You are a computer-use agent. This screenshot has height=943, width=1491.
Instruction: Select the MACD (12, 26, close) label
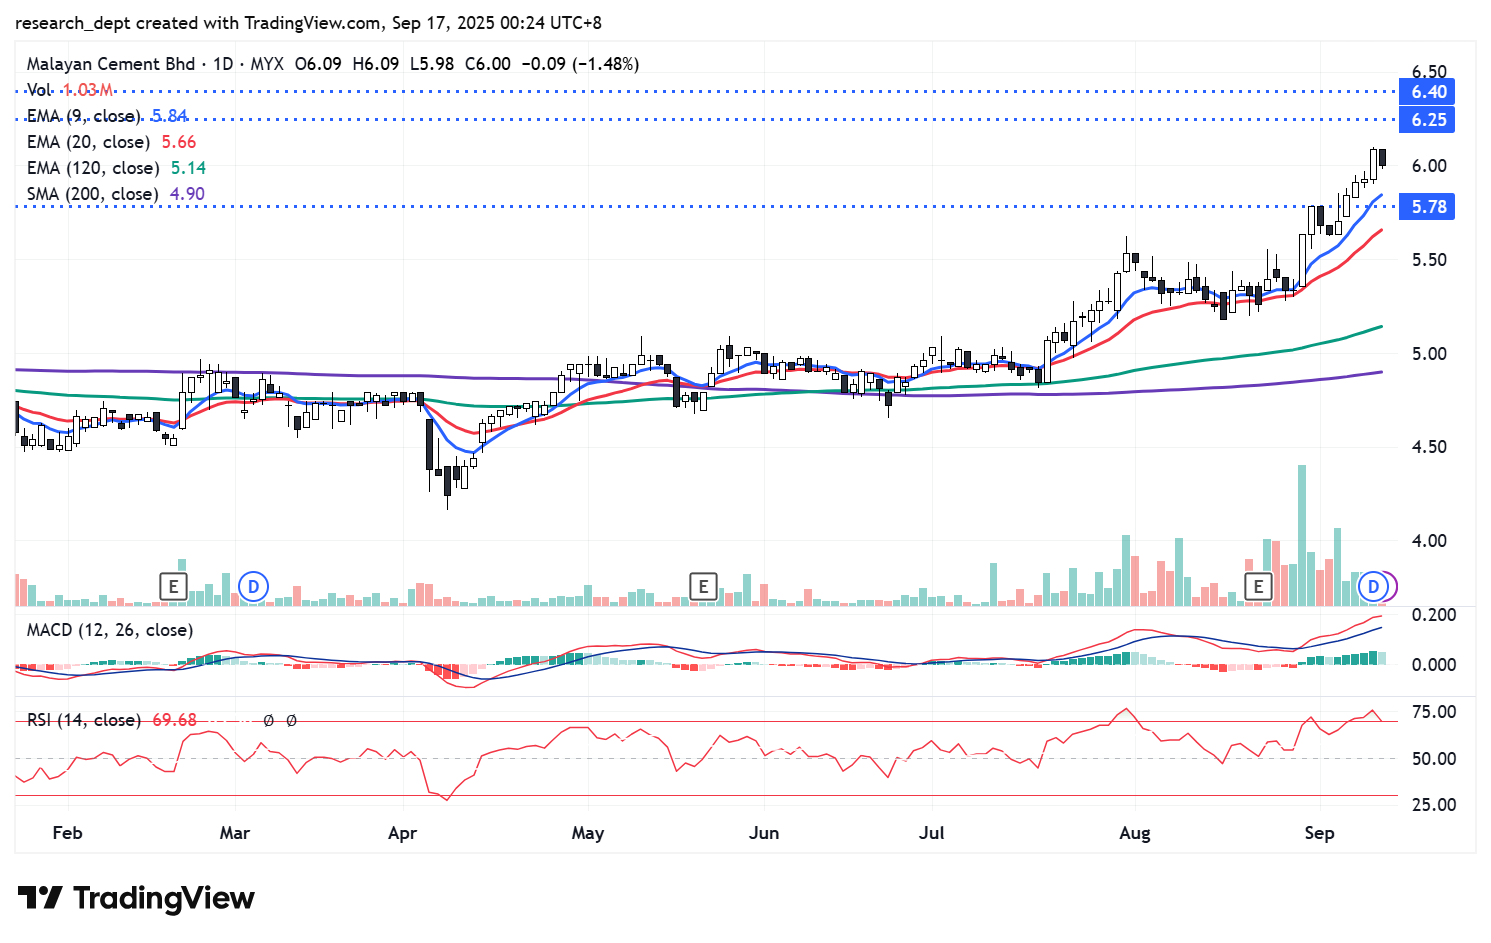[110, 630]
